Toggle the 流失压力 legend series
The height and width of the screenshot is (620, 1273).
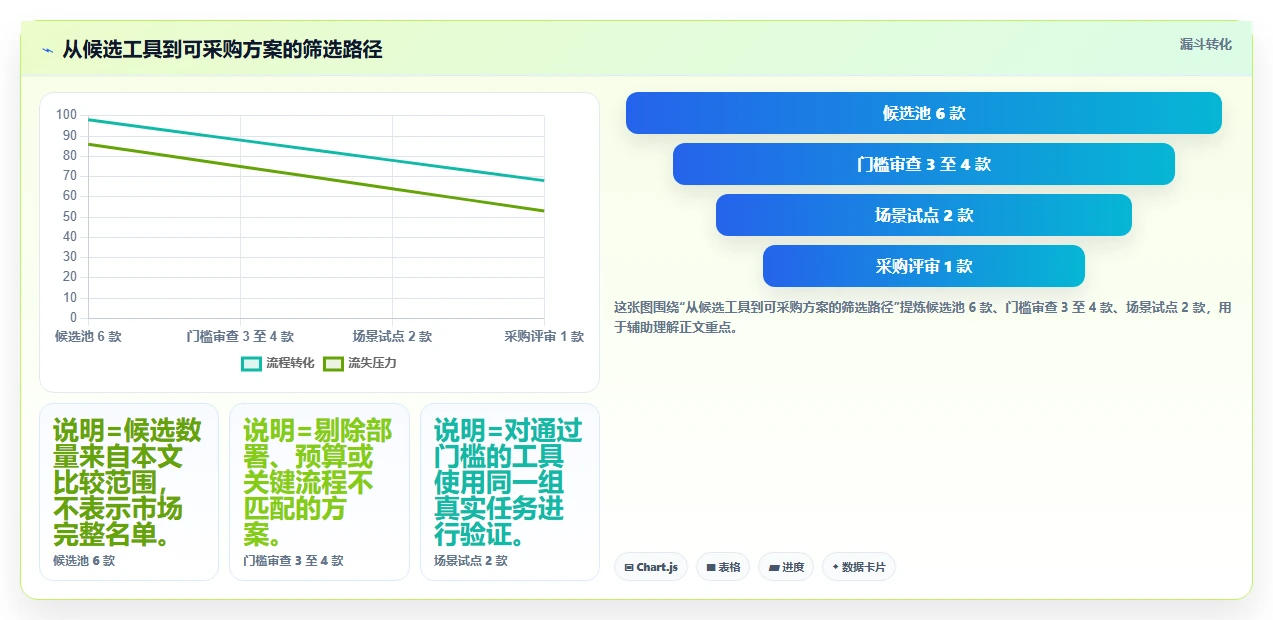click(360, 363)
